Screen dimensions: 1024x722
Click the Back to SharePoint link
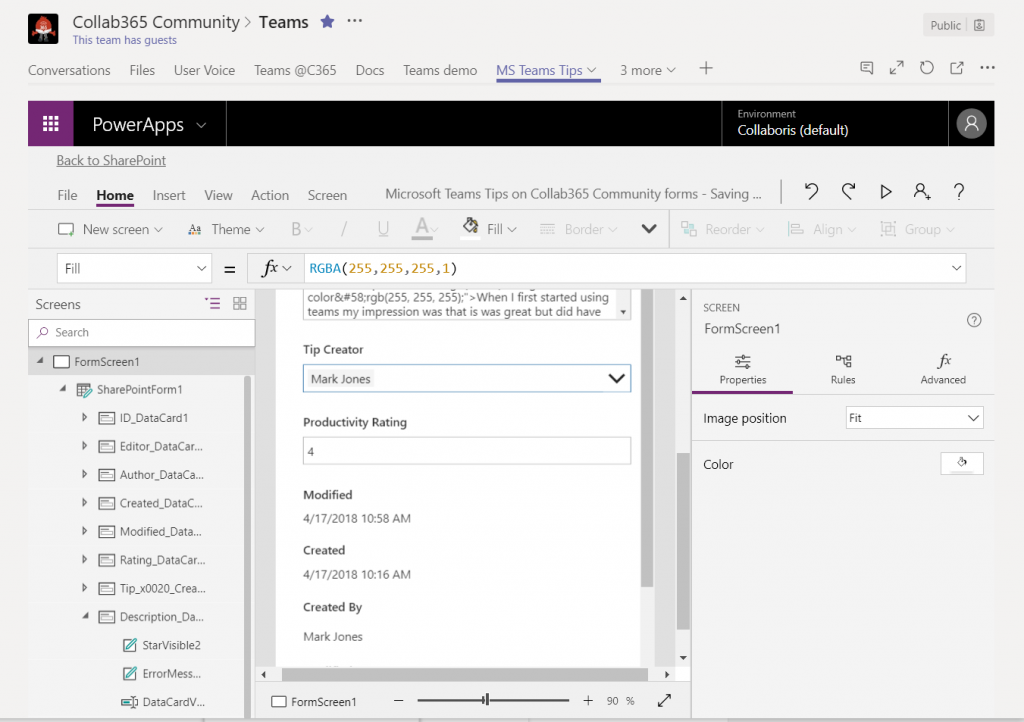(x=111, y=160)
